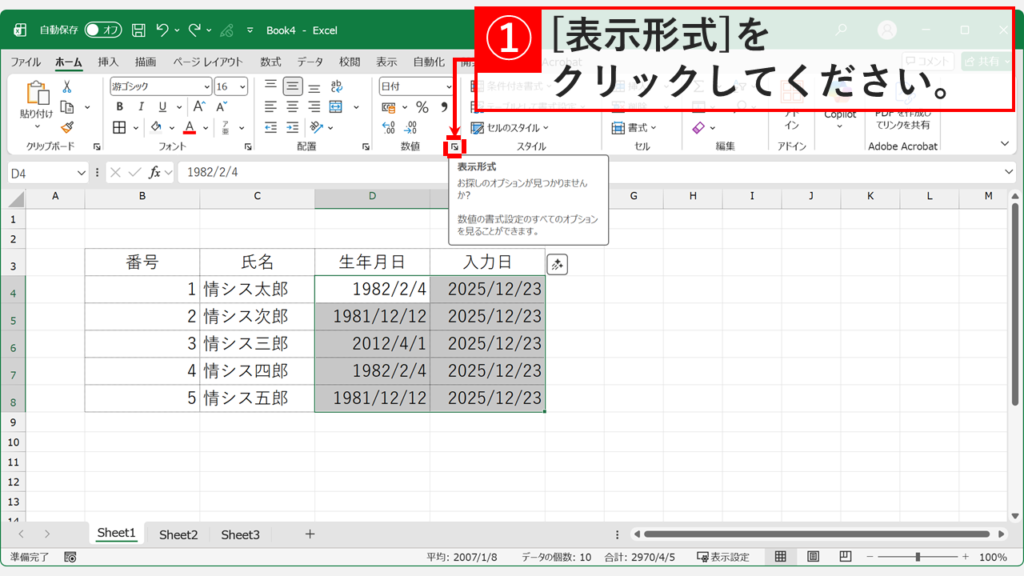Click the Increase Decimal icon
This screenshot has height=576, width=1024.
pos(387,126)
